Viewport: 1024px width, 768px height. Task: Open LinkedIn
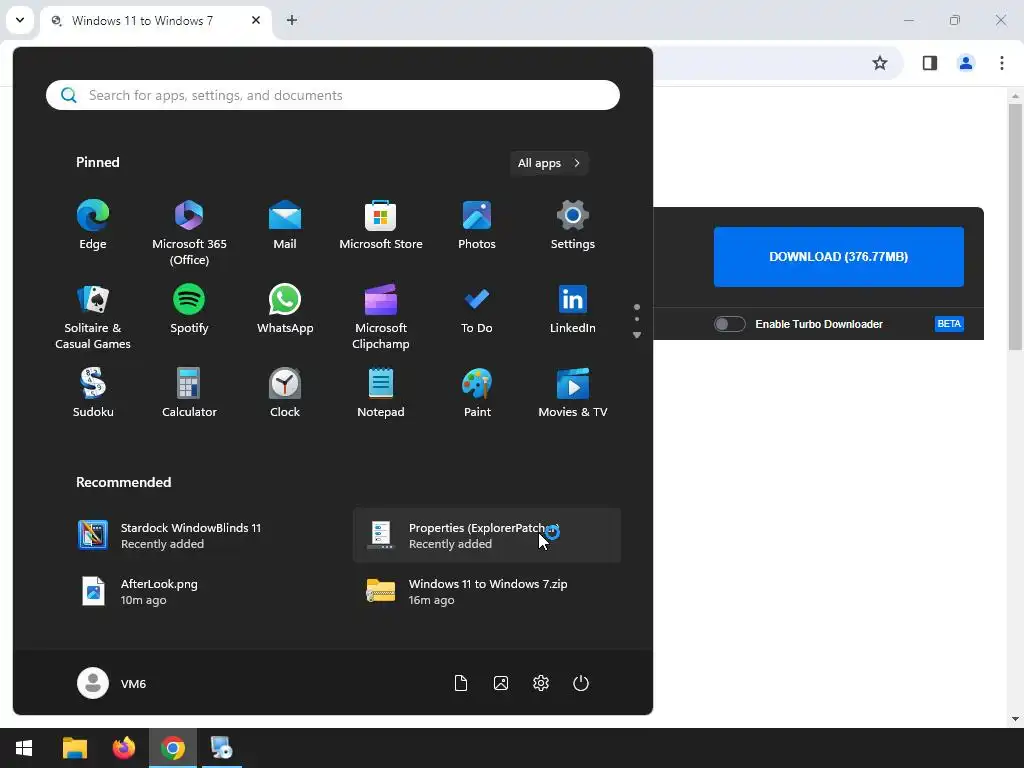573,310
